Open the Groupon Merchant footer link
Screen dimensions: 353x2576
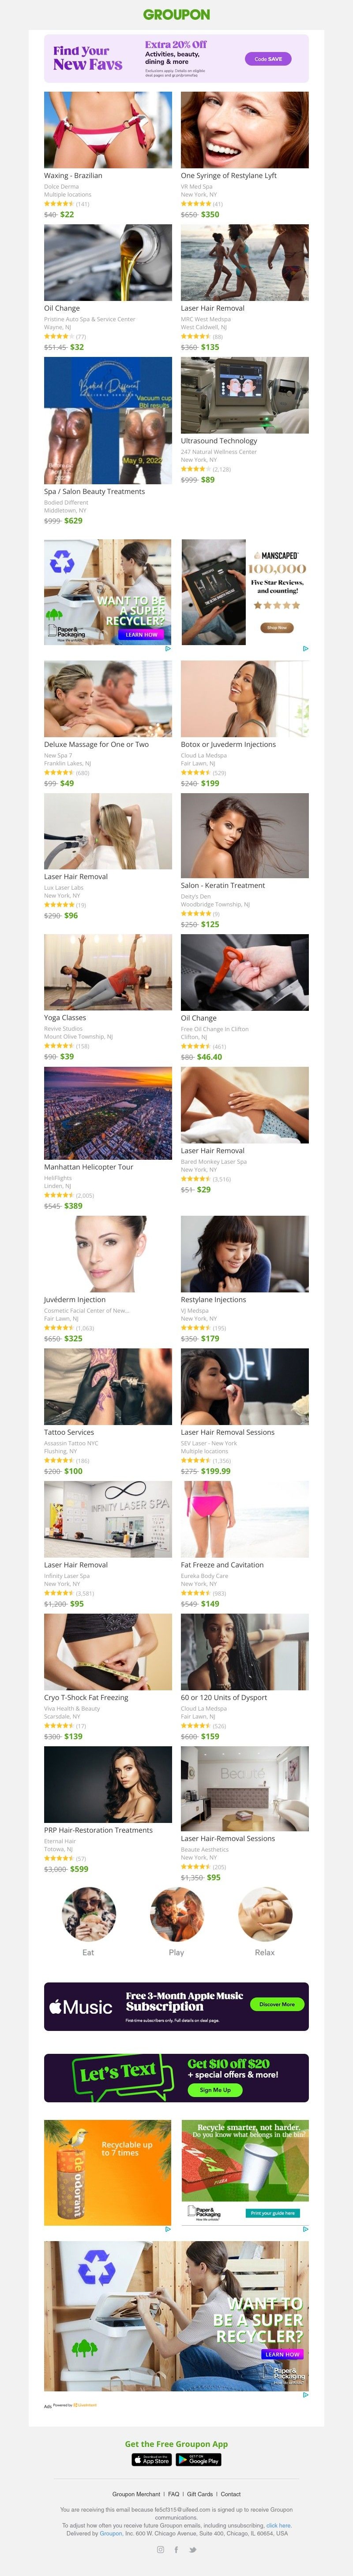pyautogui.click(x=136, y=2493)
